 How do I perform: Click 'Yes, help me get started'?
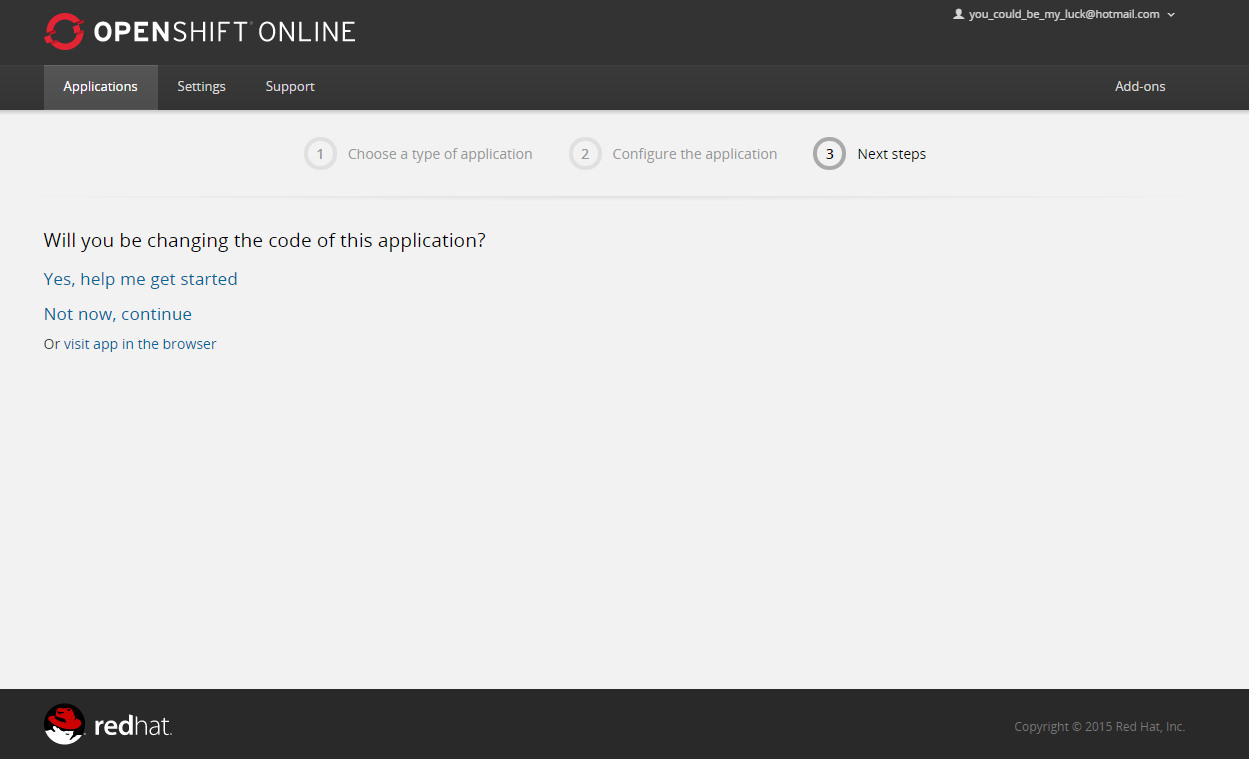(x=141, y=279)
